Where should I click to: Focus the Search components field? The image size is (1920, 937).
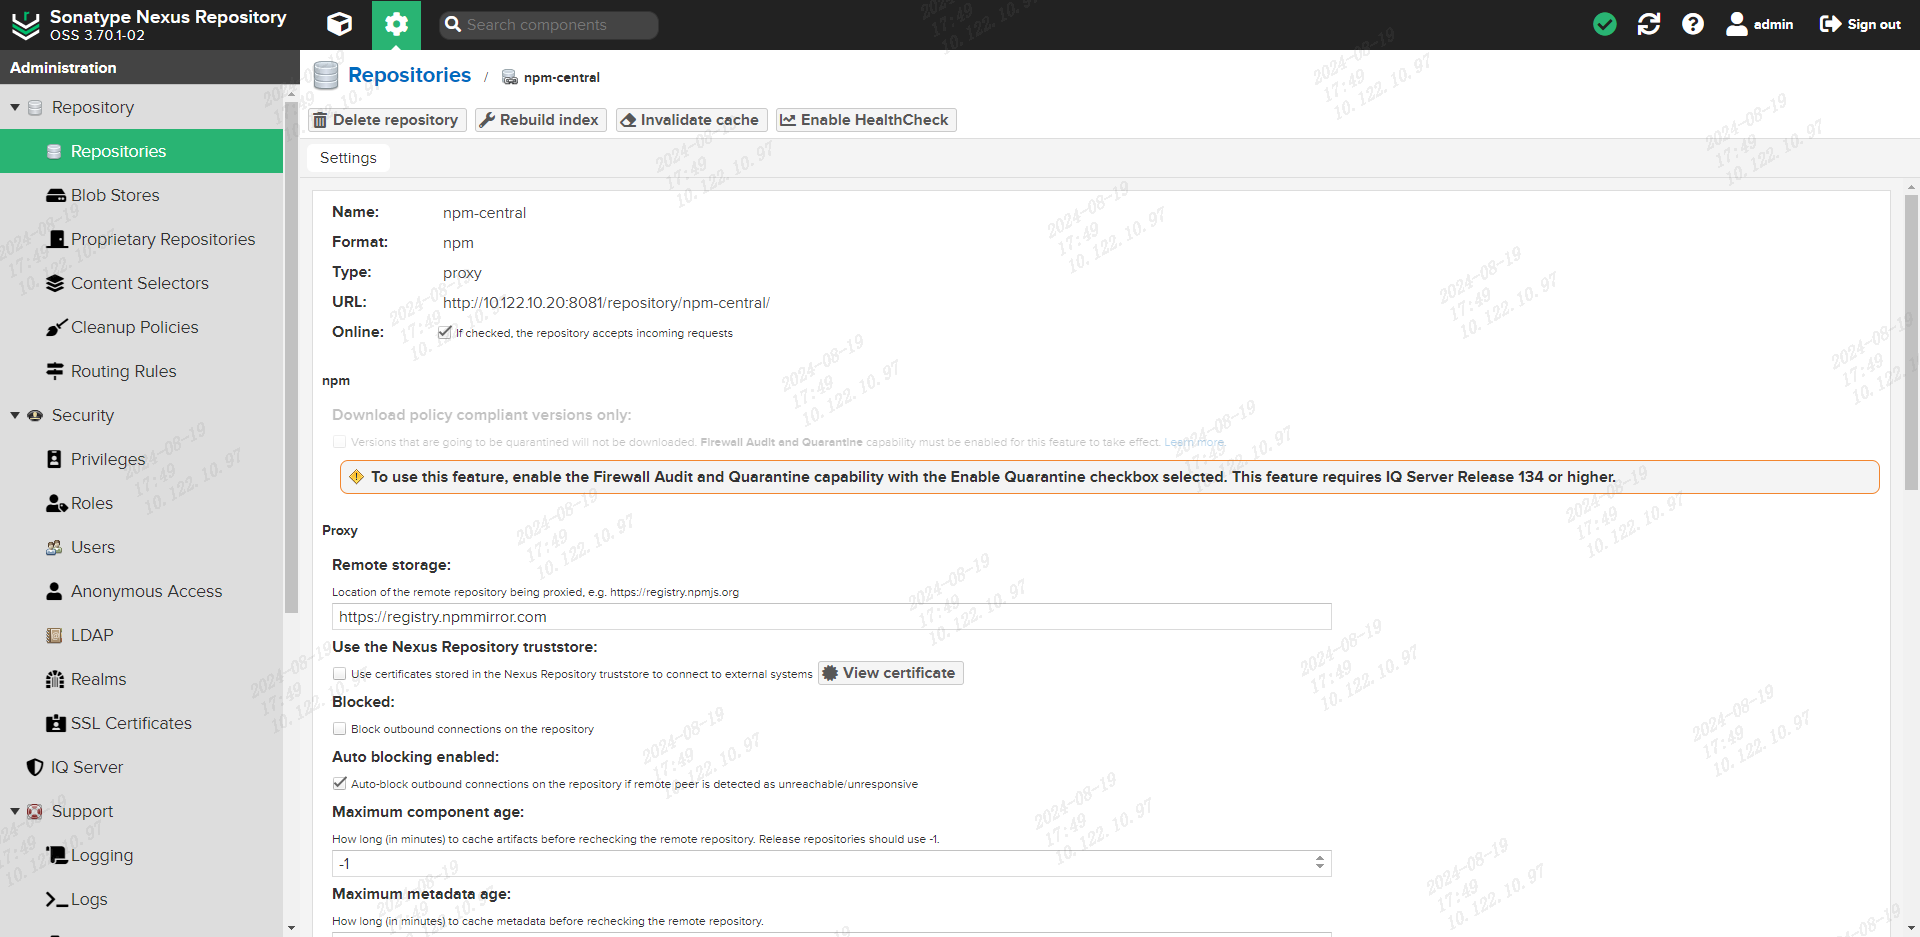tap(549, 25)
